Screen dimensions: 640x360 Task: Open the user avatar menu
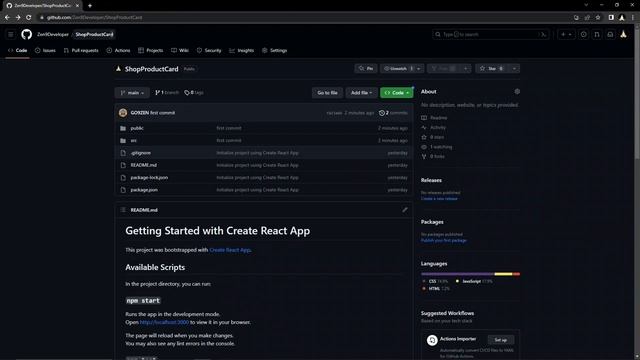pos(623,35)
